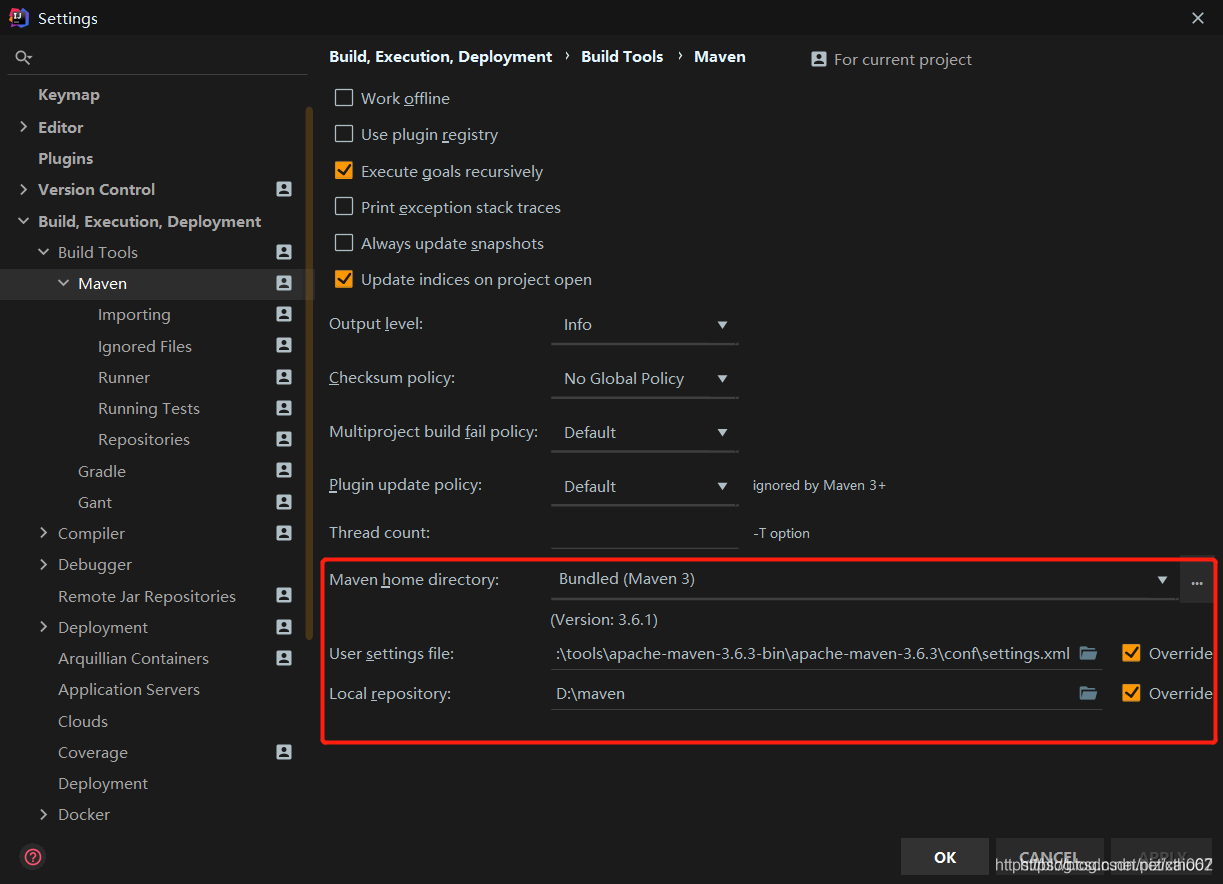The image size is (1223, 884).
Task: Click project-level icon beside Compiler
Action: [284, 533]
